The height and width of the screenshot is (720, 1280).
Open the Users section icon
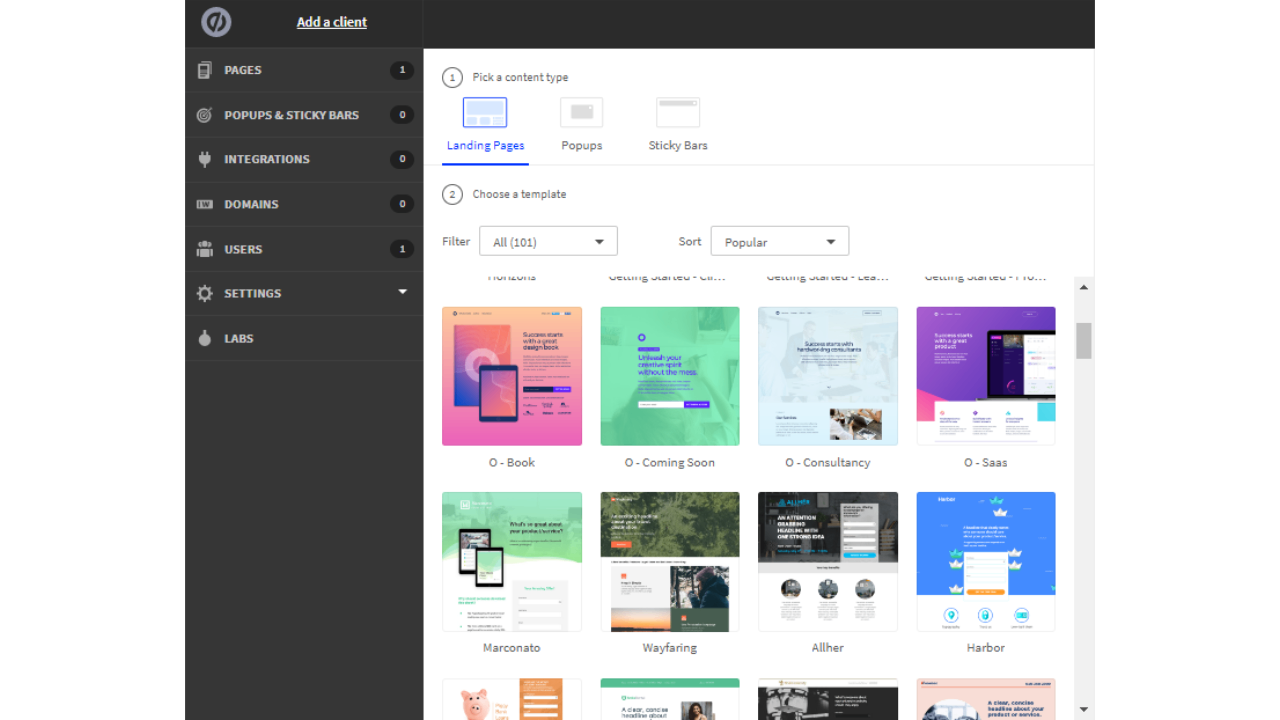204,249
